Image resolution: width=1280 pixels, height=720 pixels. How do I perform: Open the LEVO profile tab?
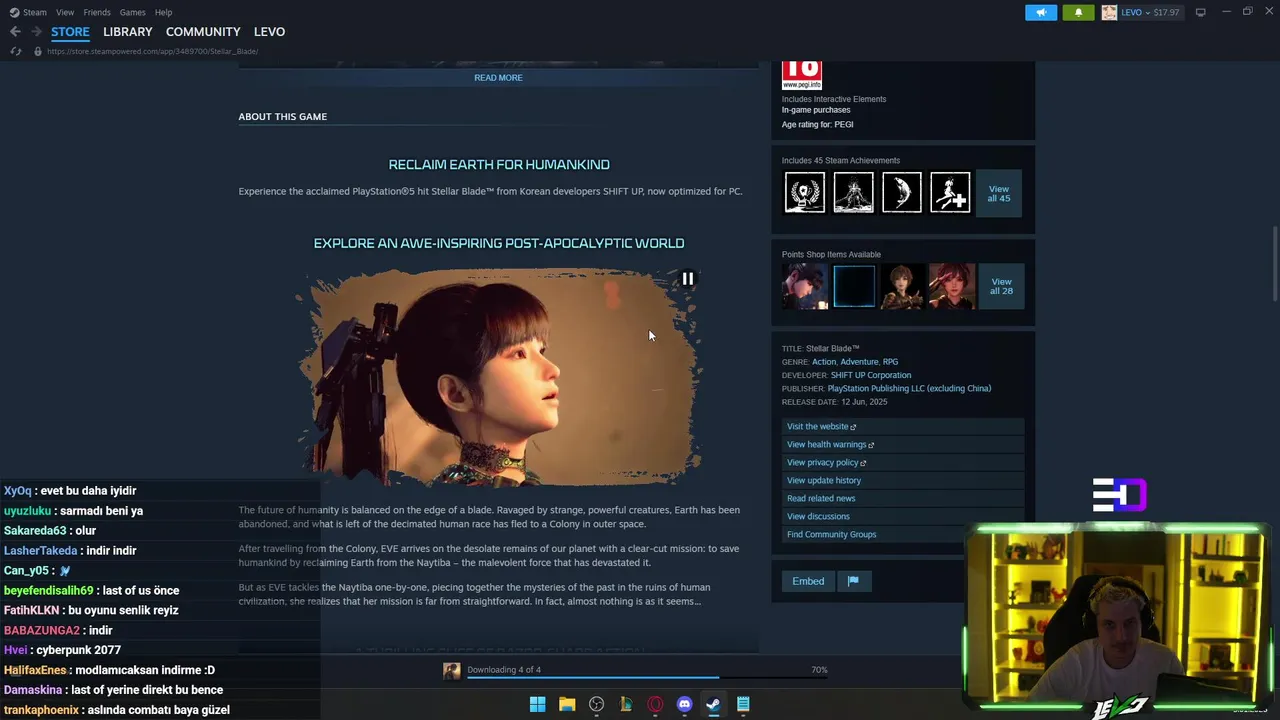(x=269, y=32)
